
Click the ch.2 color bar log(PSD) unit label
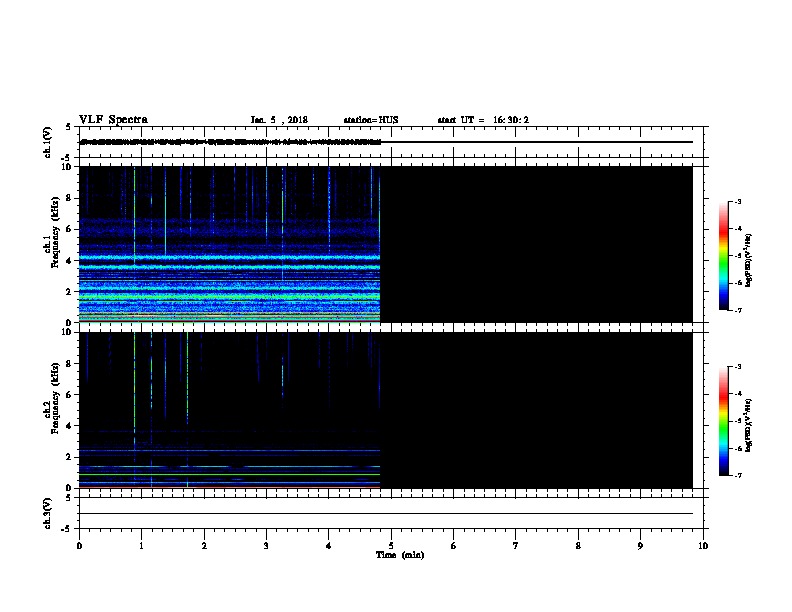748,425
